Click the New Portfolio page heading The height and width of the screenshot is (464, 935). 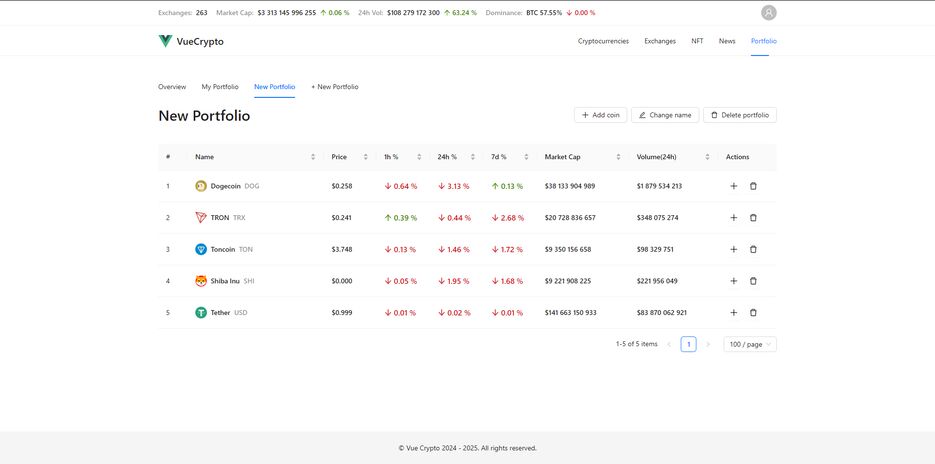(204, 116)
